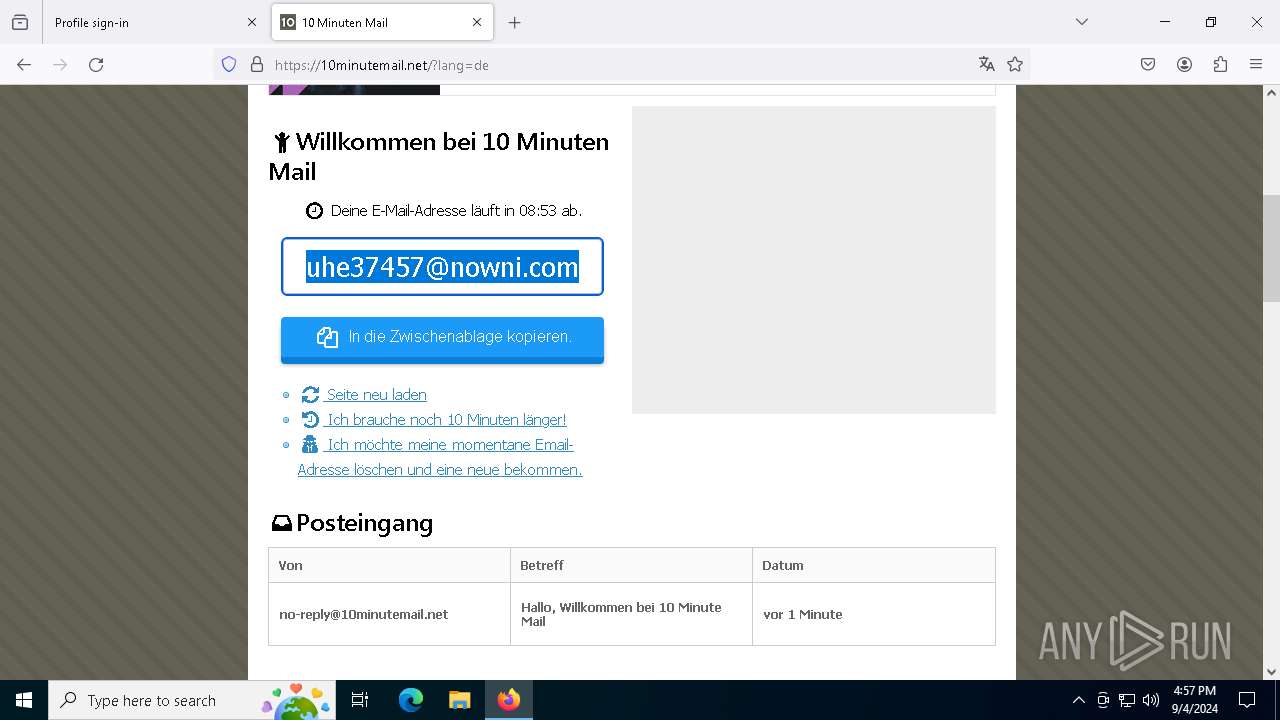This screenshot has width=1280, height=720.
Task: Go back to the previous page
Action: (x=24, y=64)
